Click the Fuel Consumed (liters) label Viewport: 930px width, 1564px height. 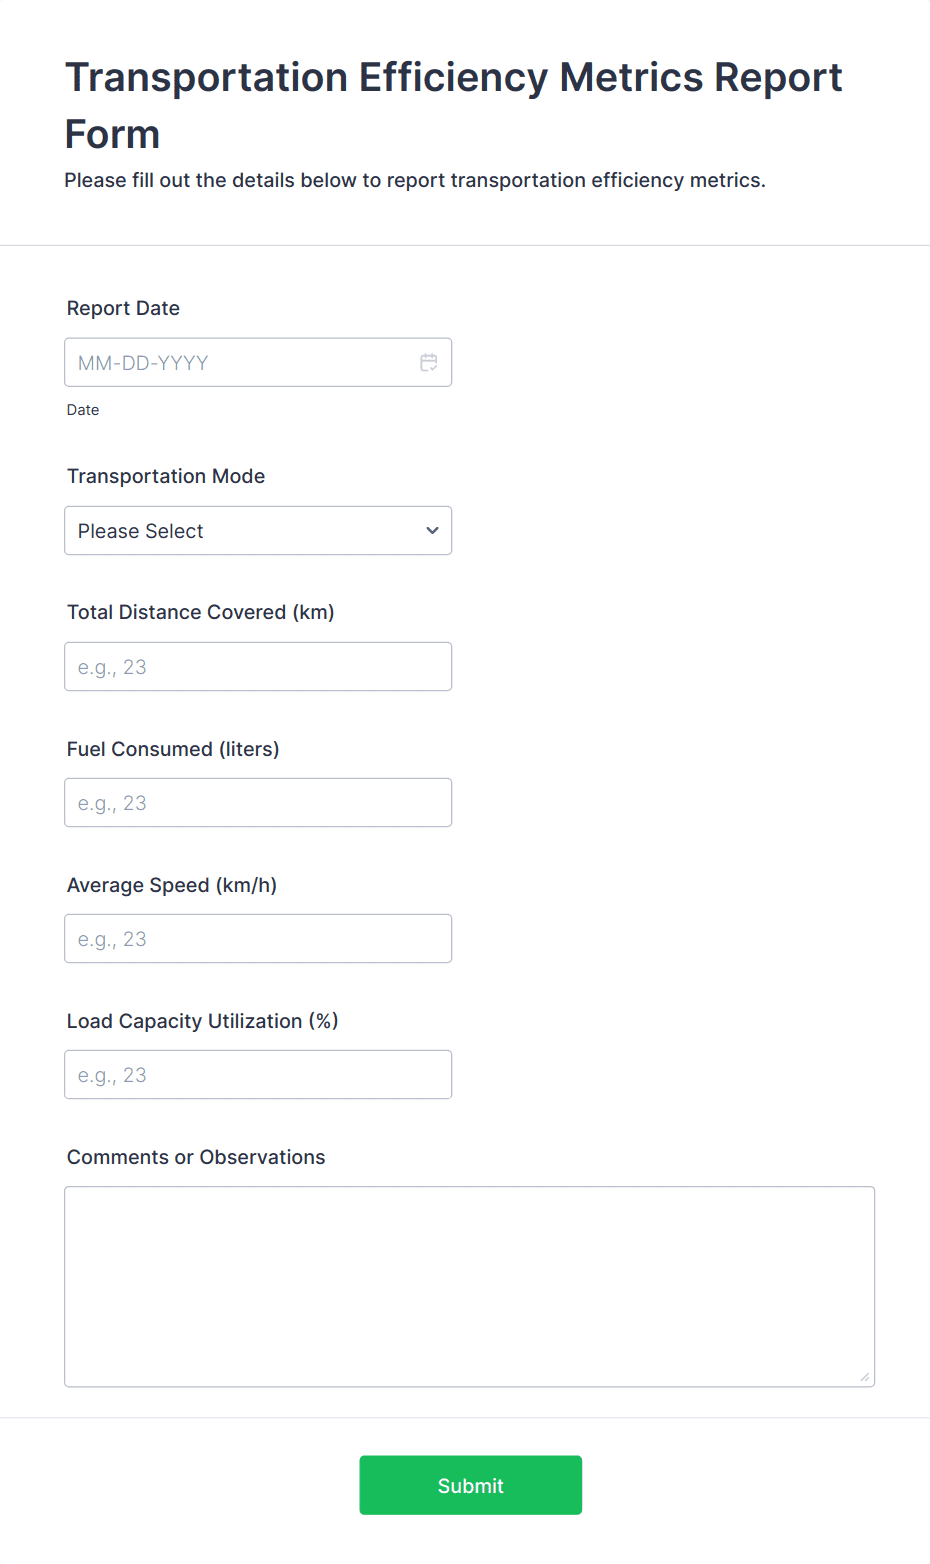tap(172, 748)
